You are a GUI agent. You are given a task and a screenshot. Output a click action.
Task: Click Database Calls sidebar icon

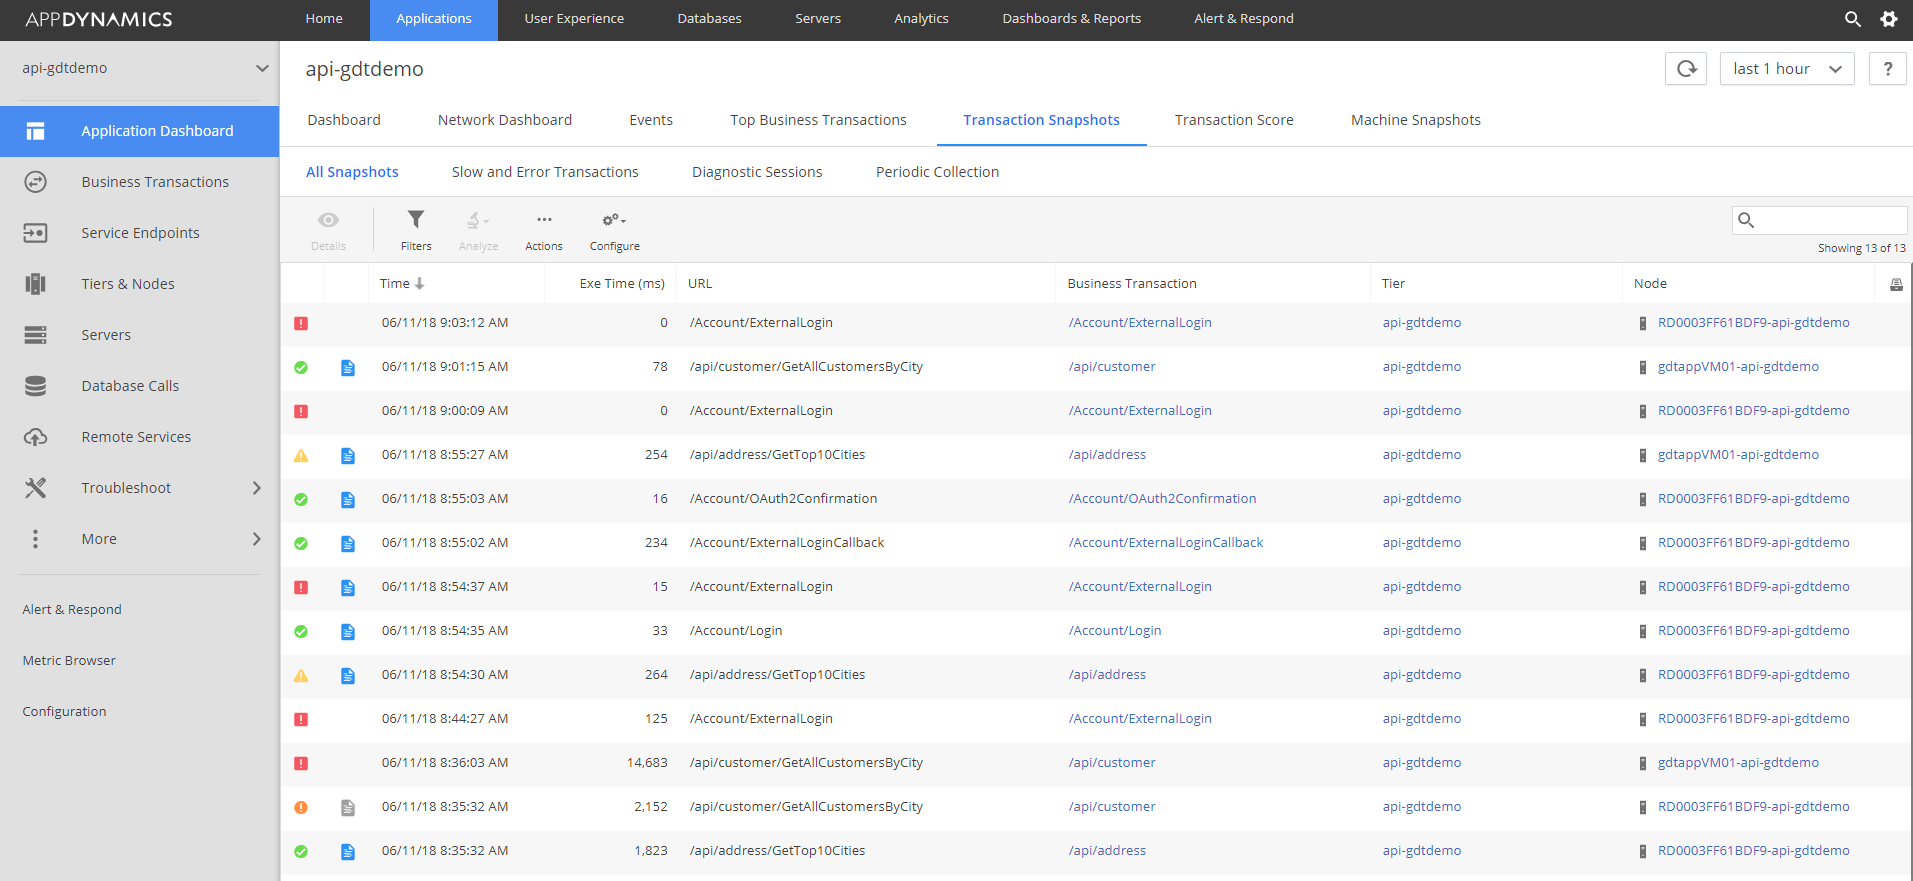point(36,386)
